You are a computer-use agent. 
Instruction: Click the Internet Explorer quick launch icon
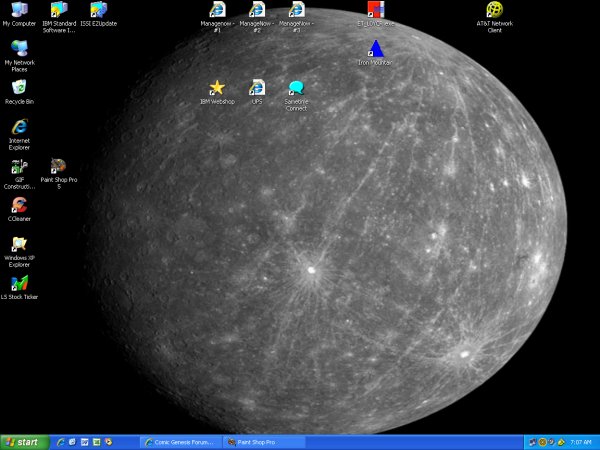[x=60, y=442]
